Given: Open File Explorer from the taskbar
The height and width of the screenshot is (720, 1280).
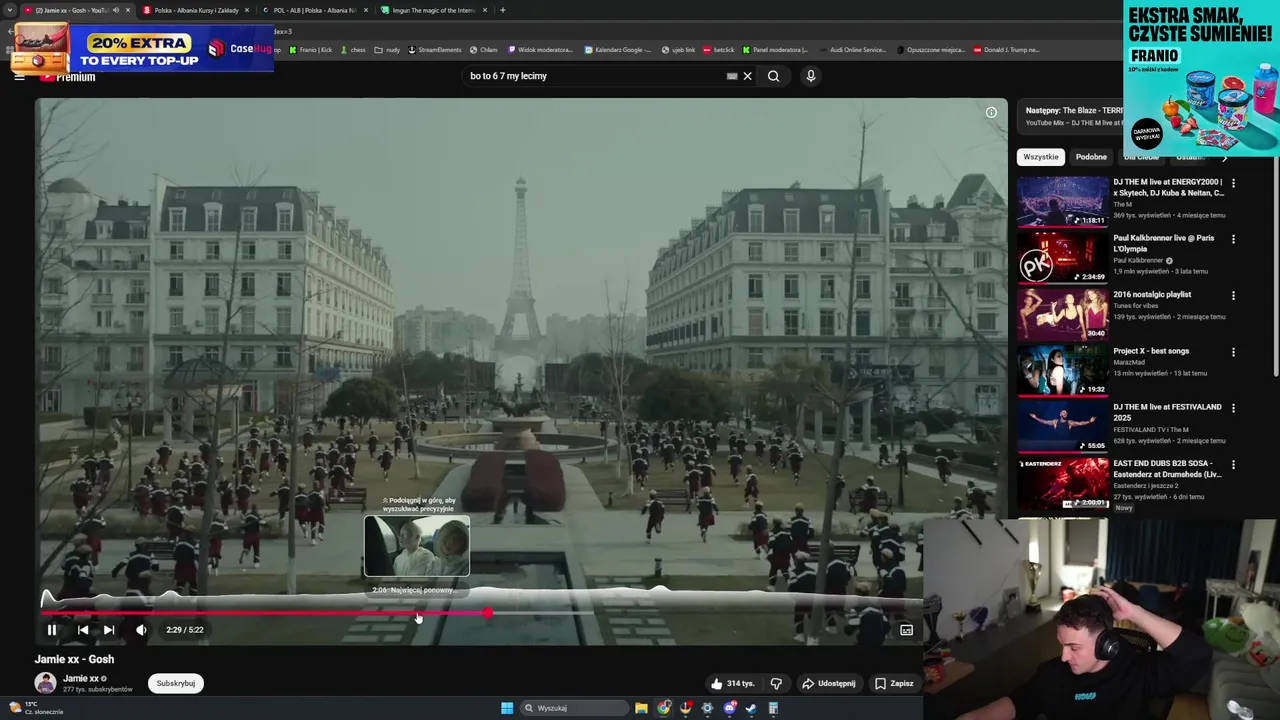Looking at the screenshot, I should [641, 708].
